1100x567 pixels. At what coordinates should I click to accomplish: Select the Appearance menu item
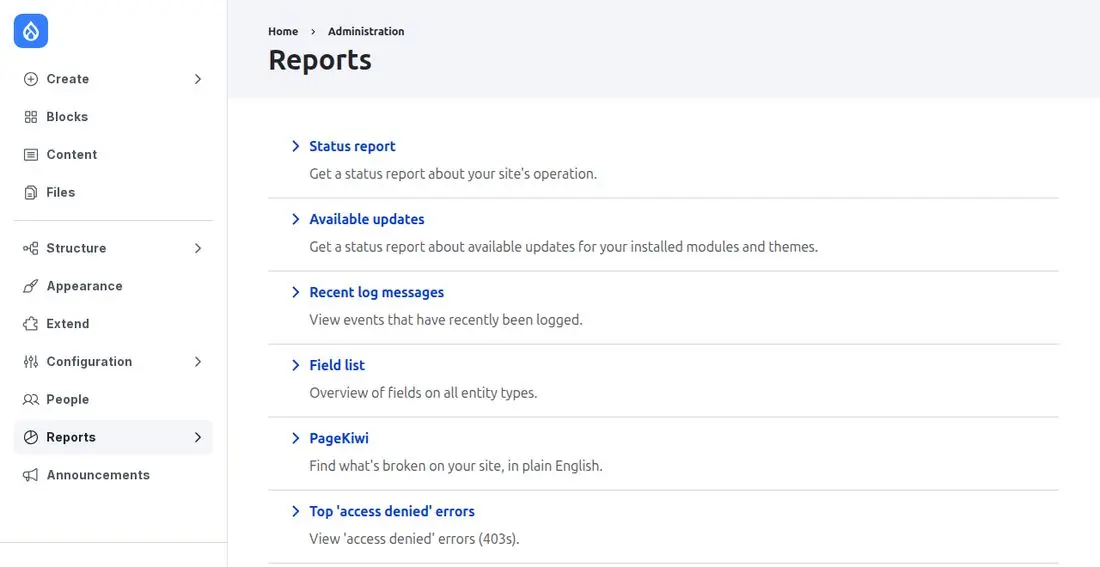coord(113,286)
